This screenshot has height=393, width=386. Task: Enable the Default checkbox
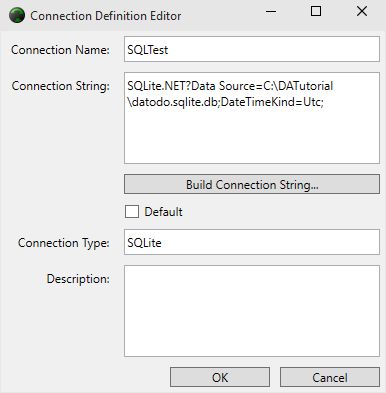(132, 212)
